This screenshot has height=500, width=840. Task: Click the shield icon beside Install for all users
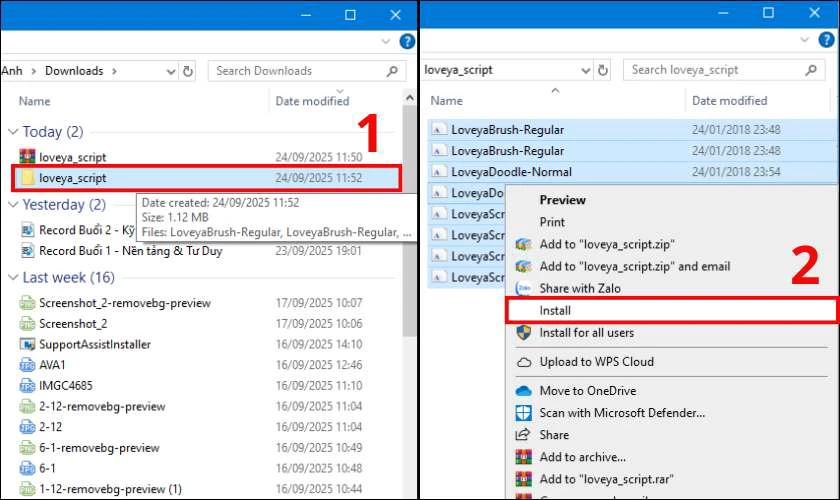(x=523, y=332)
